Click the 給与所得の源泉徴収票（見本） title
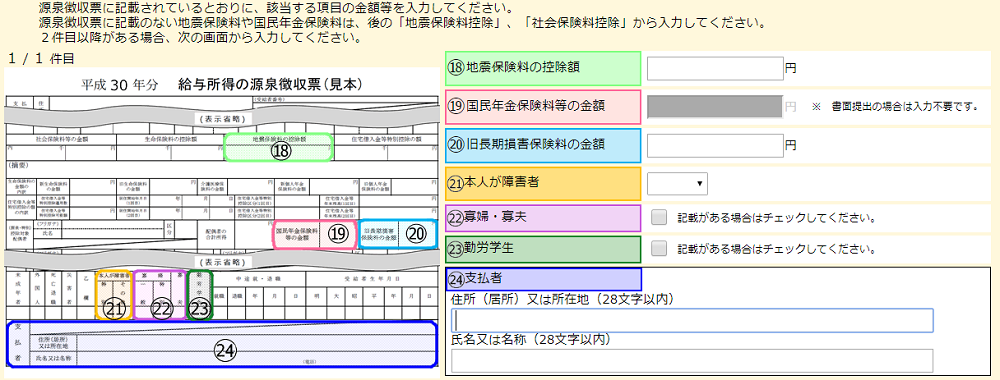Viewport: 1000px width, 380px height. coord(271,84)
